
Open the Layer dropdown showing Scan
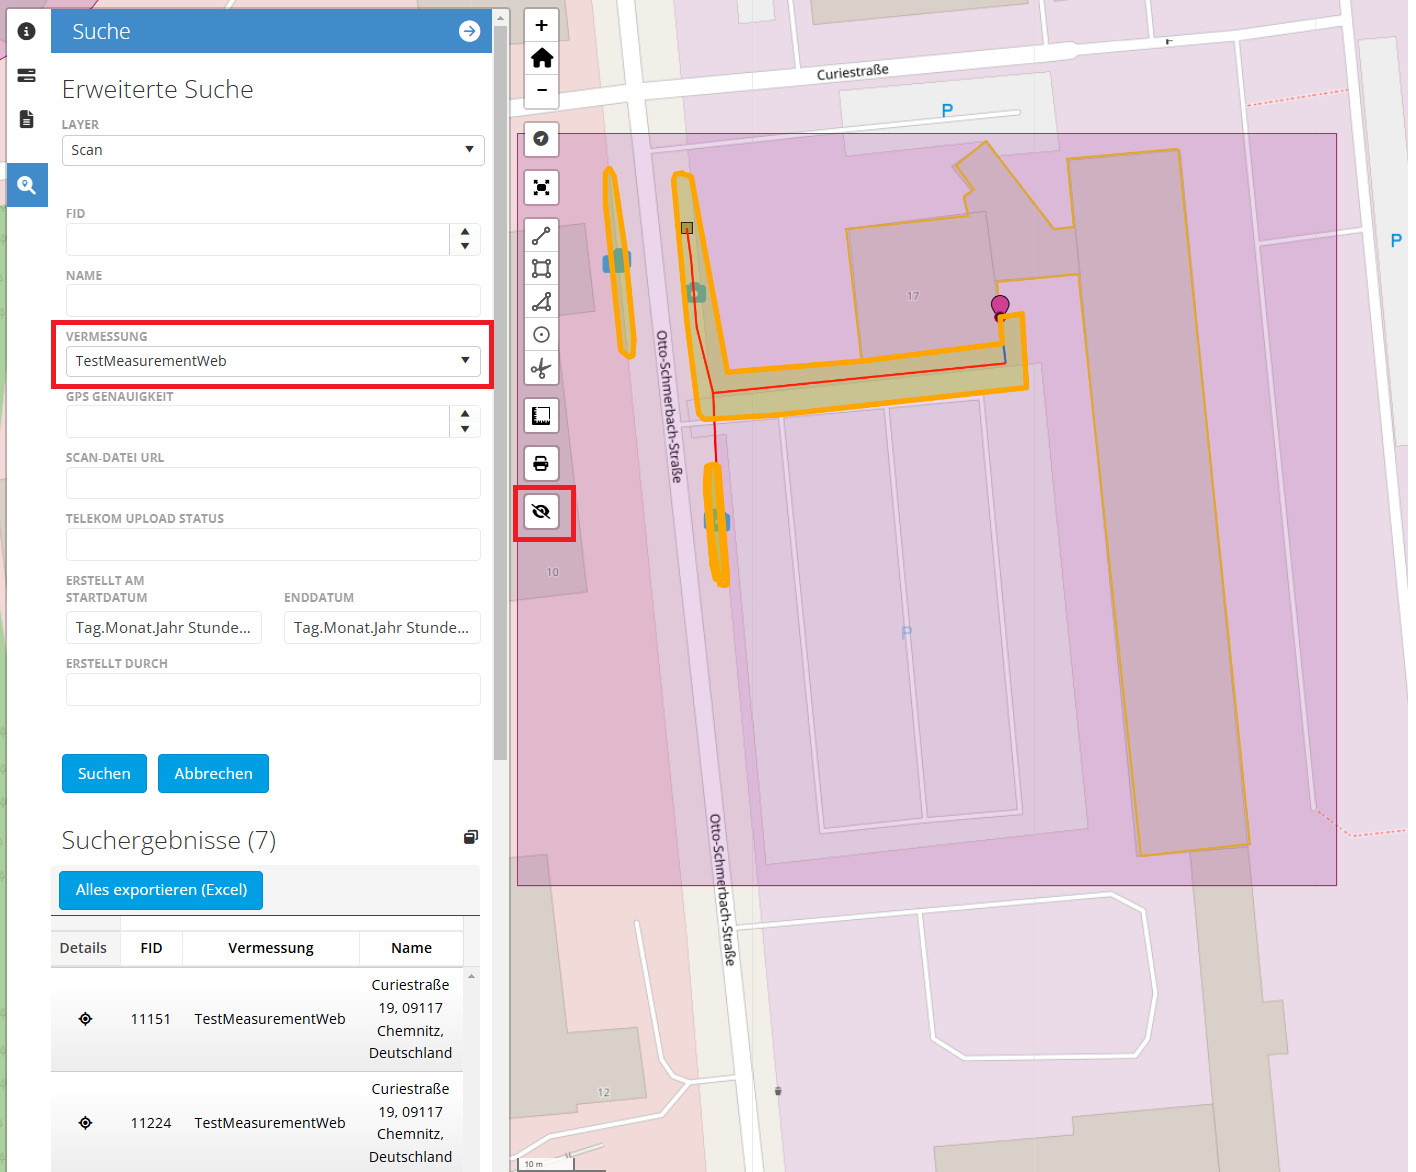pyautogui.click(x=273, y=150)
